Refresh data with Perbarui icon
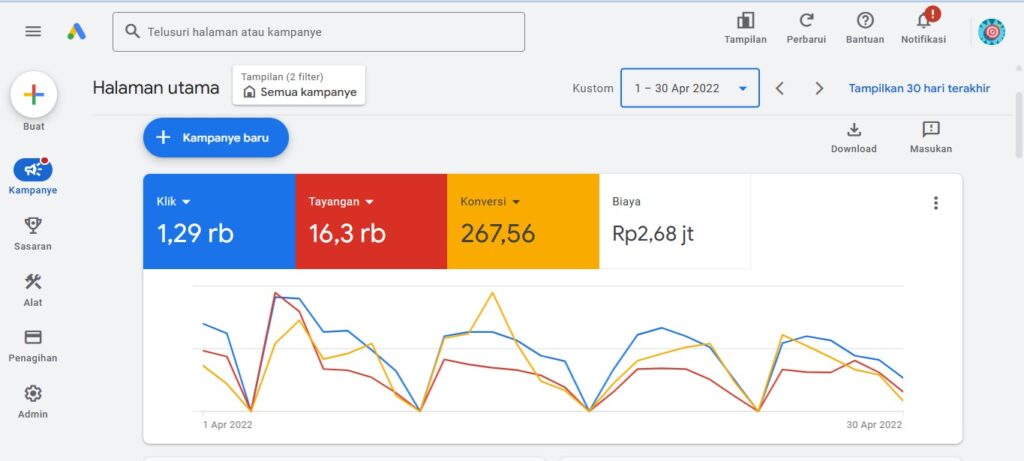Screen dimensions: 1024x461 (x=806, y=21)
